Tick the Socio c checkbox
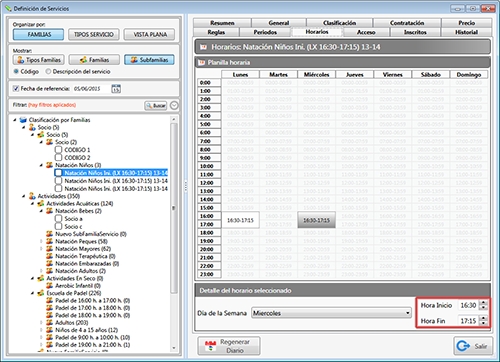 click(x=58, y=226)
